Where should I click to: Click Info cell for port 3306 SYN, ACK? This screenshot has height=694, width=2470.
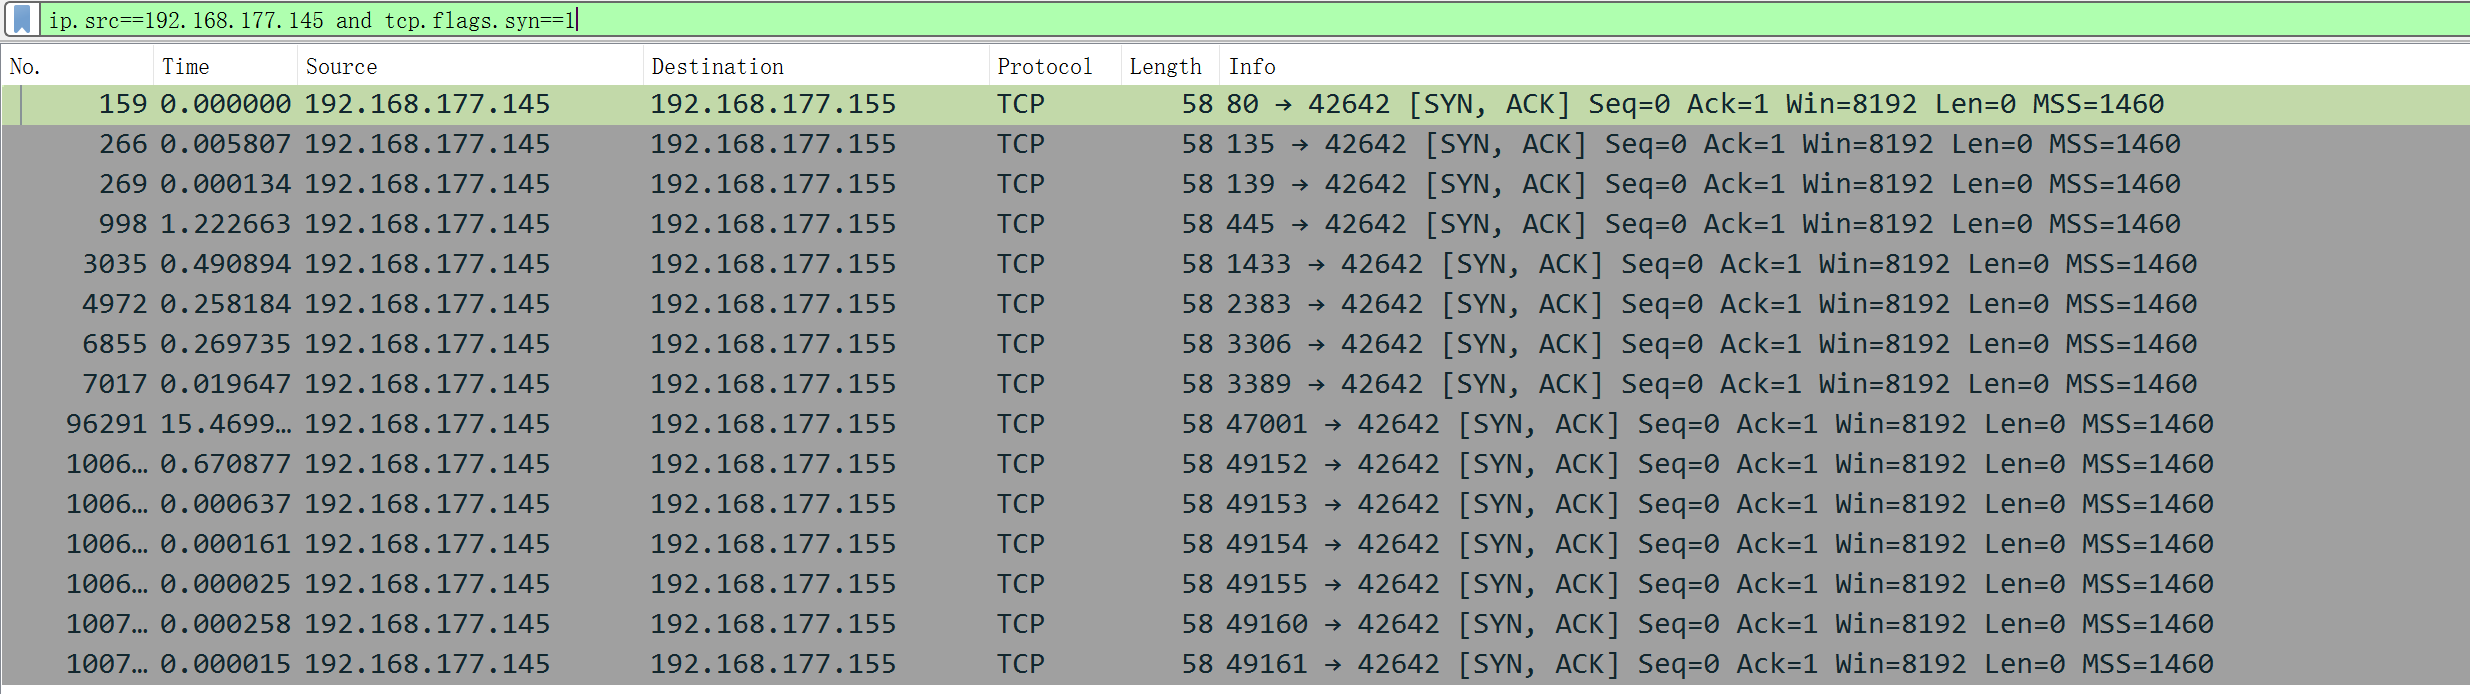coord(1711,344)
